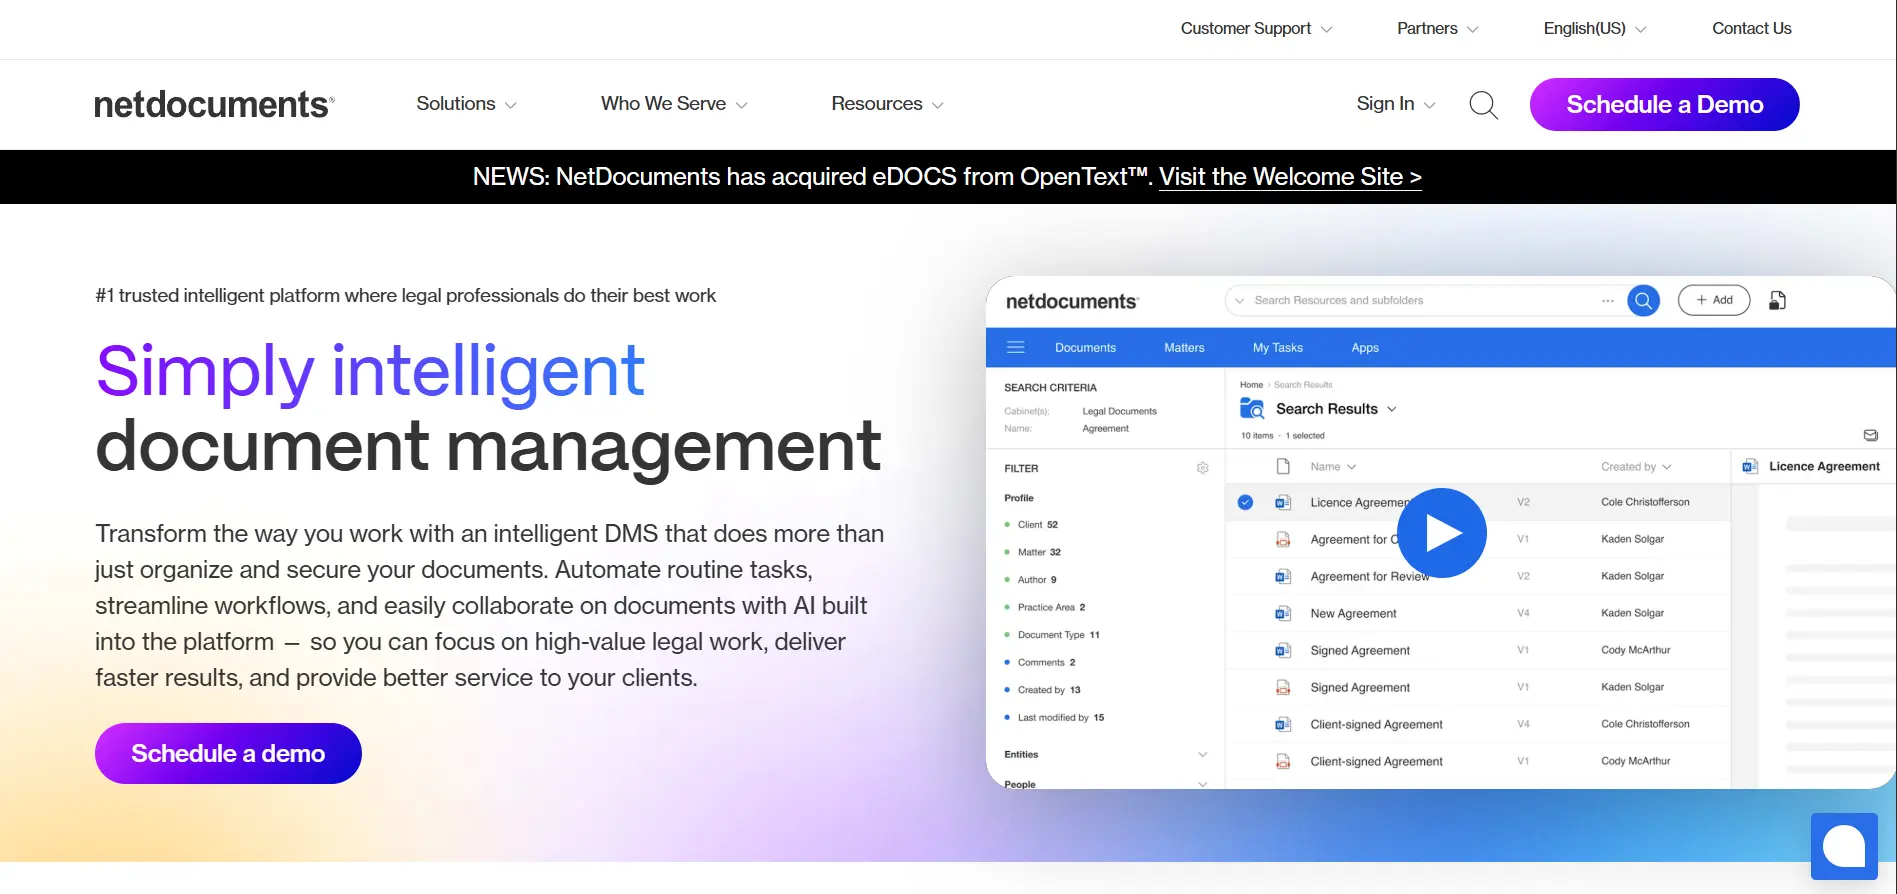The height and width of the screenshot is (894, 1897).
Task: Open the Agreement for Review document name
Action: click(x=1370, y=576)
